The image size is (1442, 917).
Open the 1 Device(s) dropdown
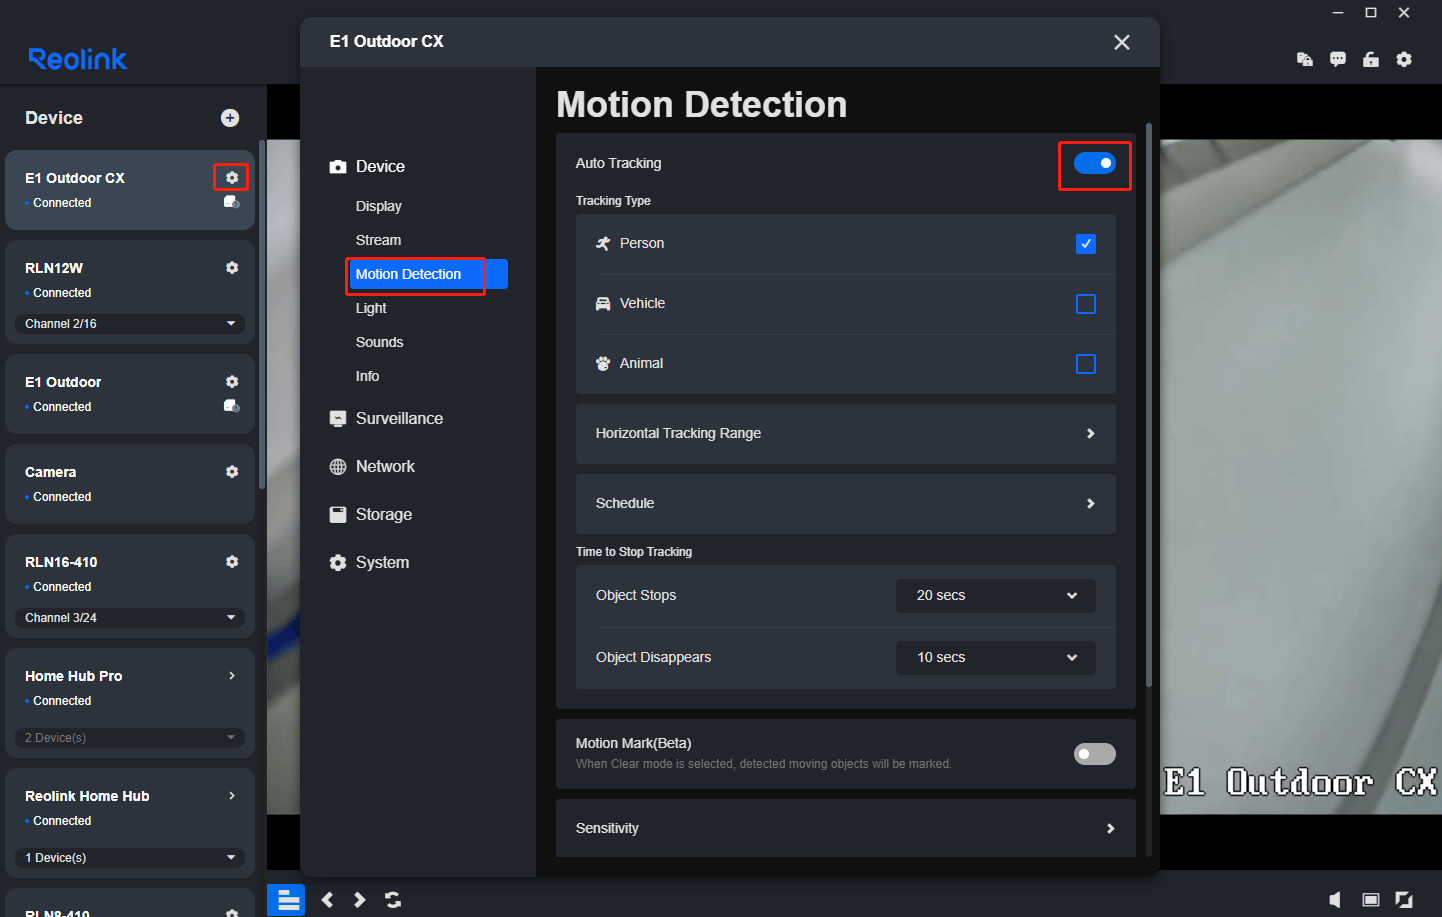(x=130, y=858)
